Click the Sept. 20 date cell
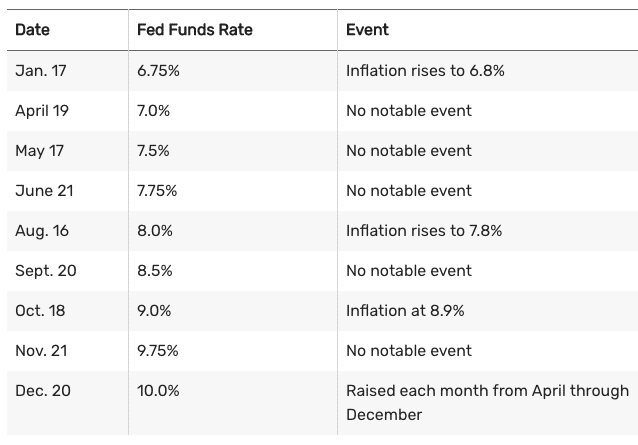The width and height of the screenshot is (638, 445). [x=44, y=271]
